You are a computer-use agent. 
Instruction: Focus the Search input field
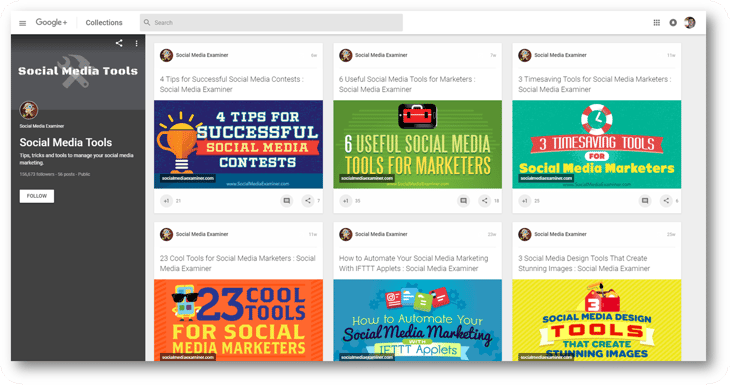pos(271,22)
